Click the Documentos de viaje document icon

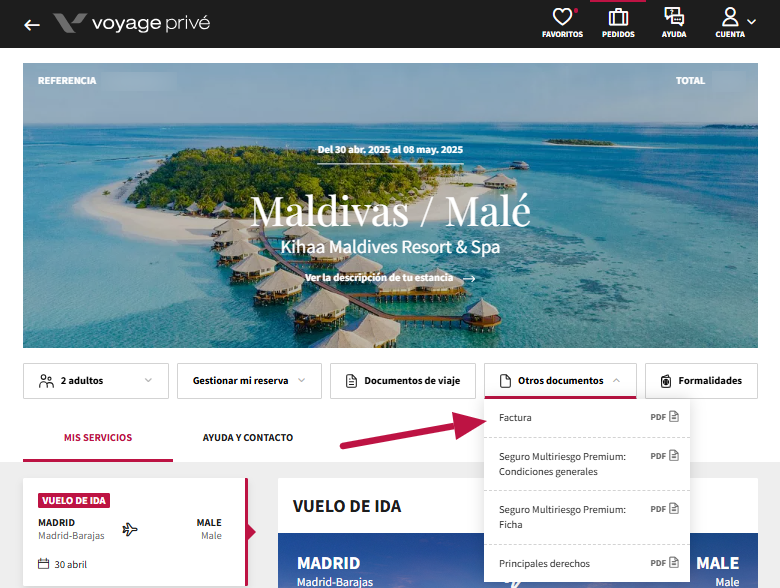(351, 381)
